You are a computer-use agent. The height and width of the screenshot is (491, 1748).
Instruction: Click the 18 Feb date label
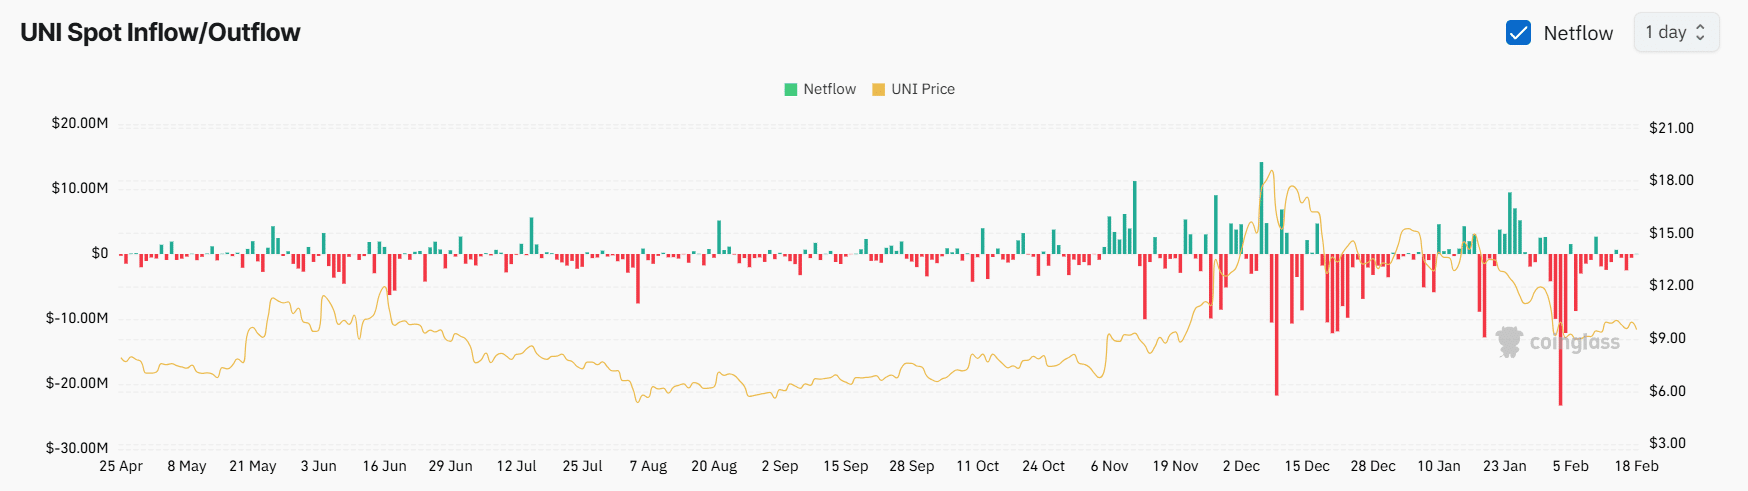[x=1637, y=466]
